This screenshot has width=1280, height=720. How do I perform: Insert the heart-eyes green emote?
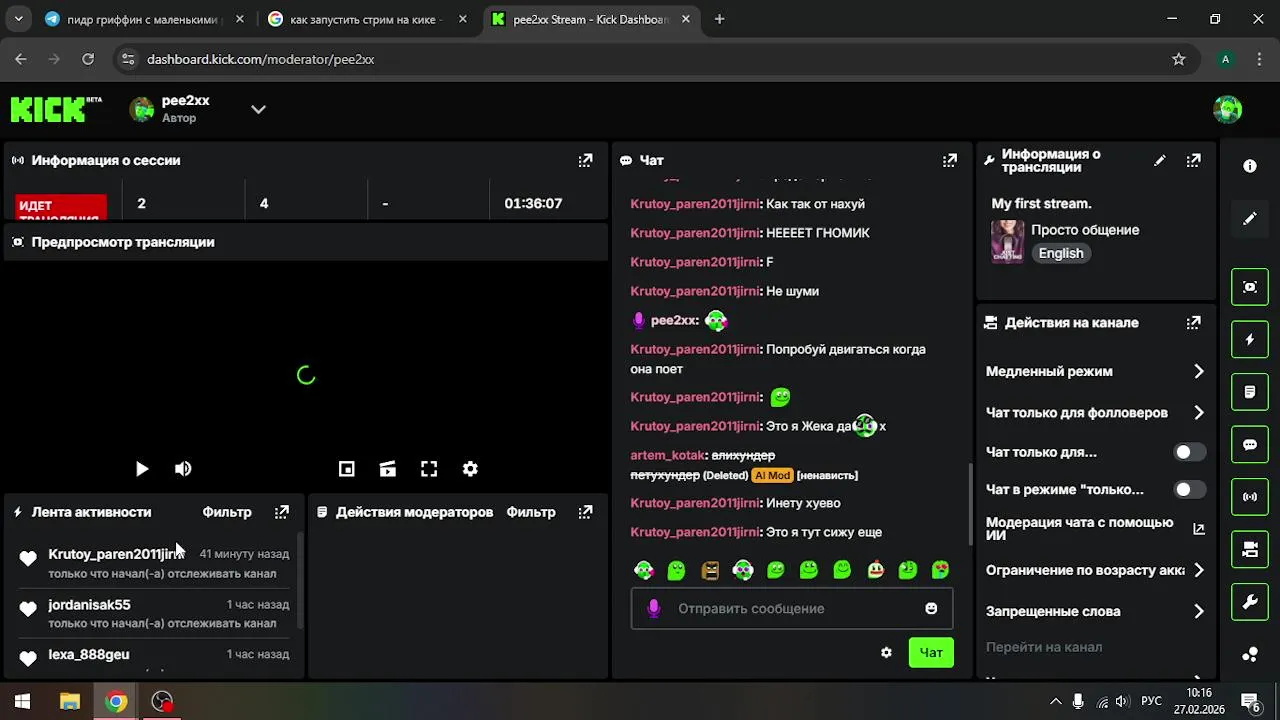pos(940,570)
